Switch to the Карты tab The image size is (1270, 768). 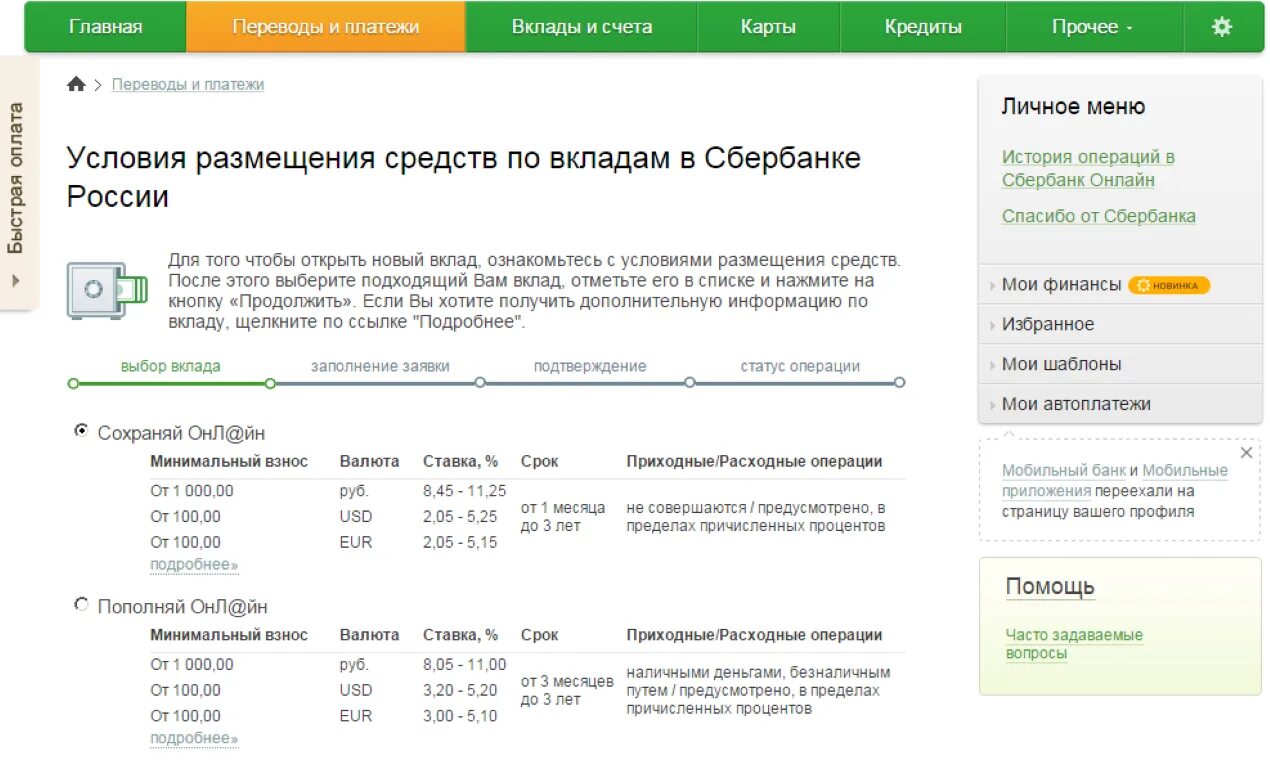pyautogui.click(x=768, y=27)
